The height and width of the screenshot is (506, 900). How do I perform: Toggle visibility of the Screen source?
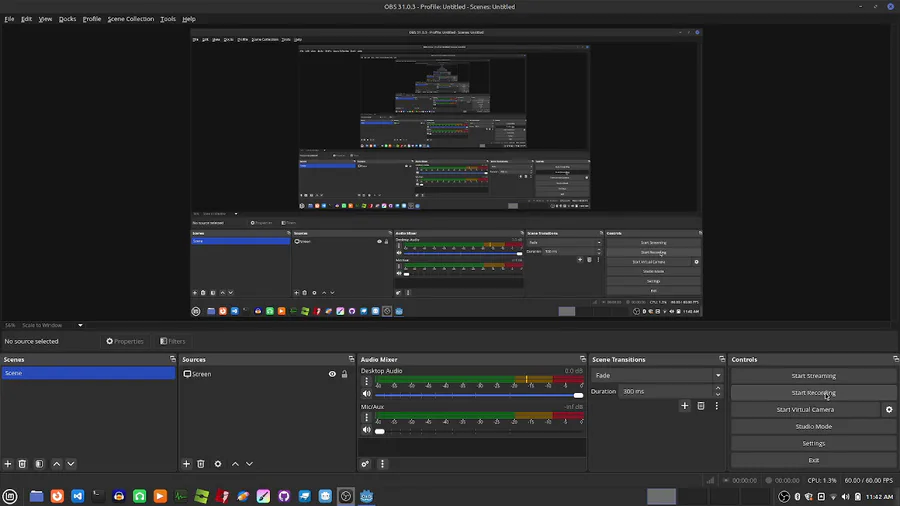332,374
